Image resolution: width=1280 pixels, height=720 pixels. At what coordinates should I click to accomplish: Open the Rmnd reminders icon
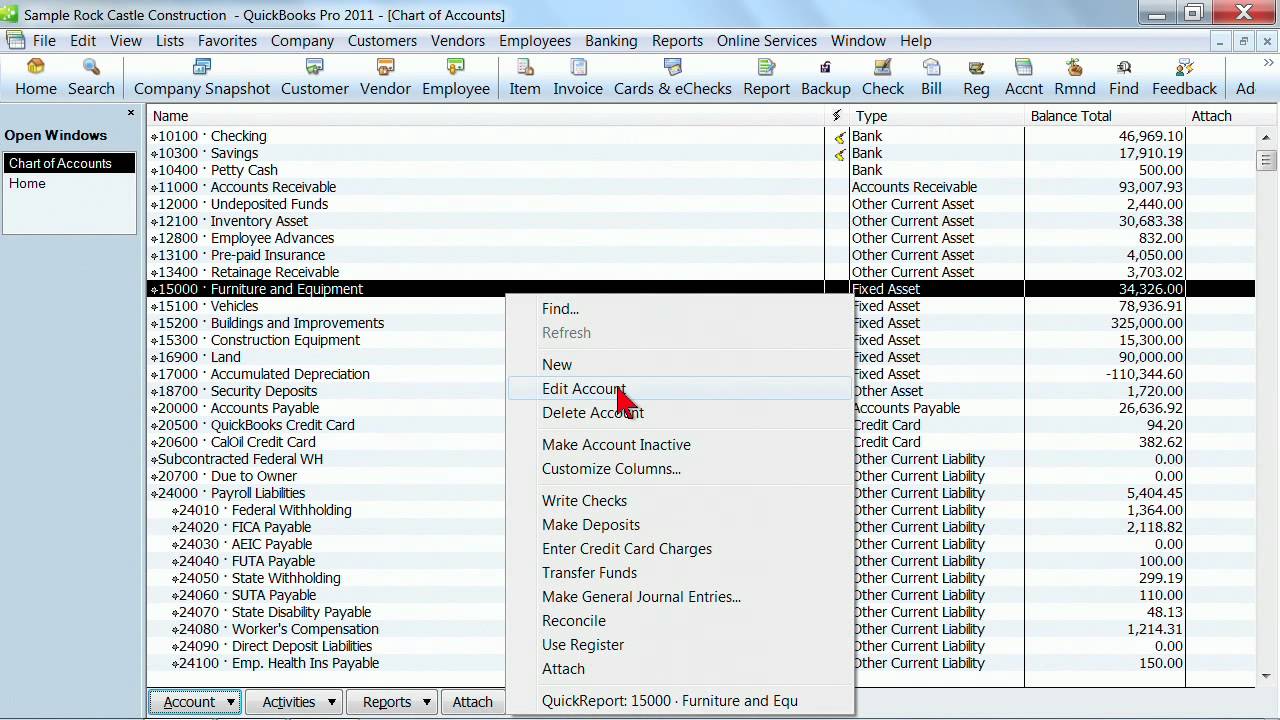click(x=1075, y=78)
